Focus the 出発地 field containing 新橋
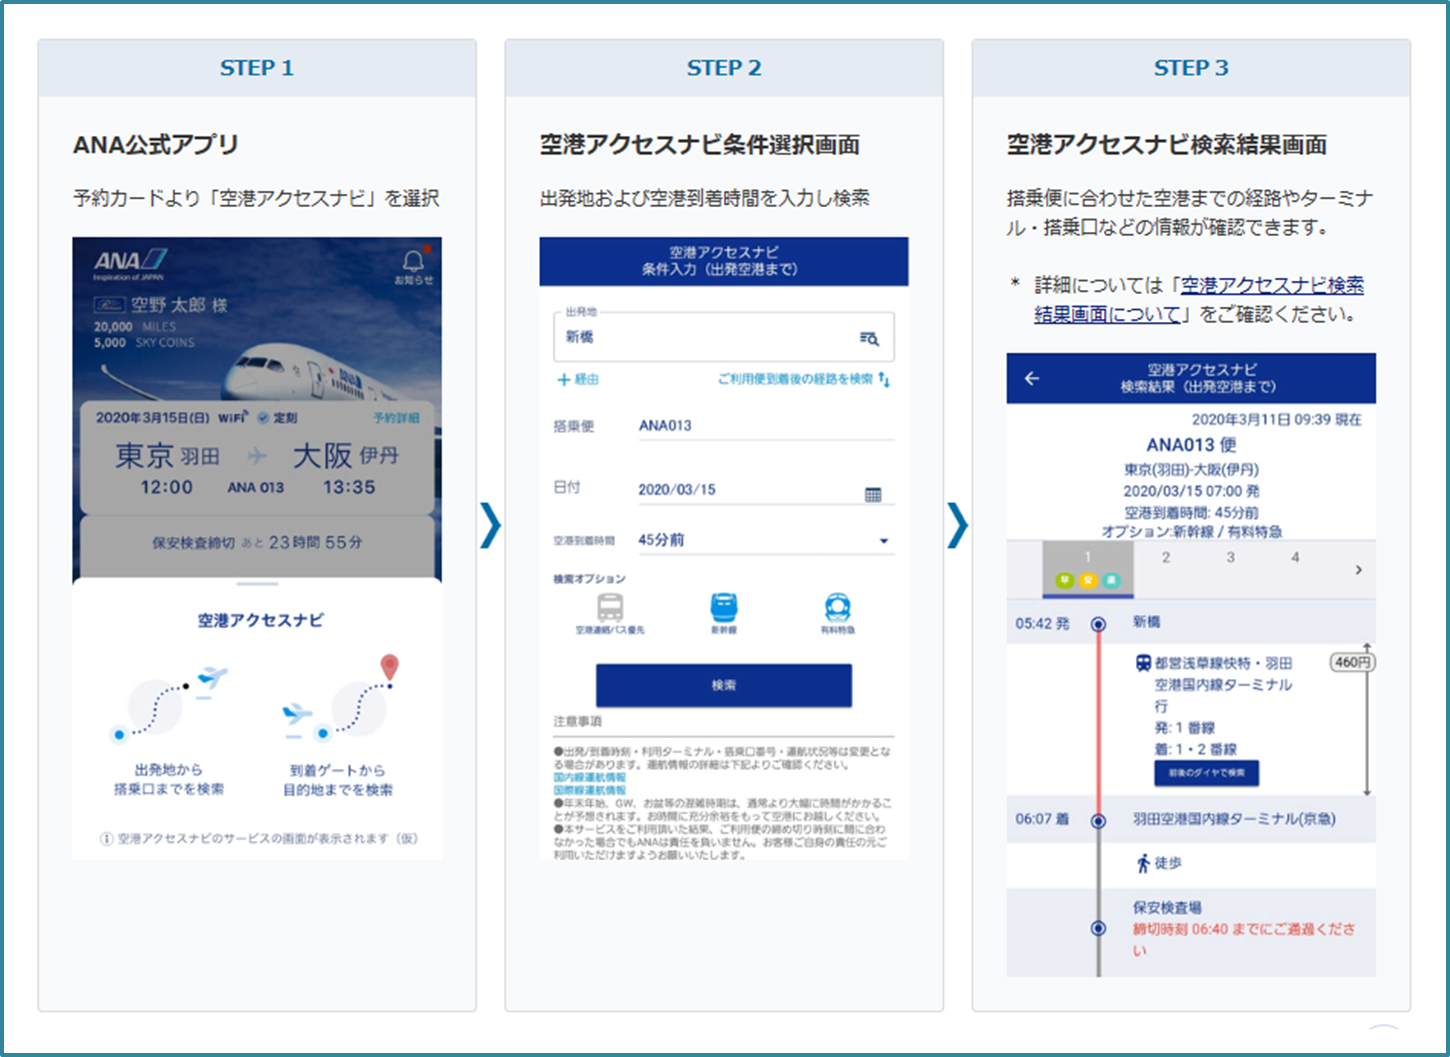Viewport: 1450px width, 1057px height. coord(724,336)
